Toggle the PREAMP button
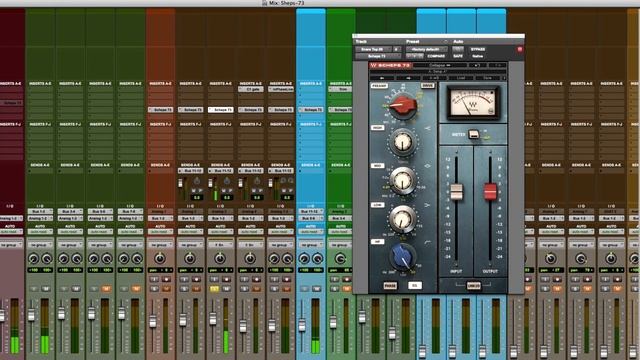The image size is (640, 360). click(379, 86)
